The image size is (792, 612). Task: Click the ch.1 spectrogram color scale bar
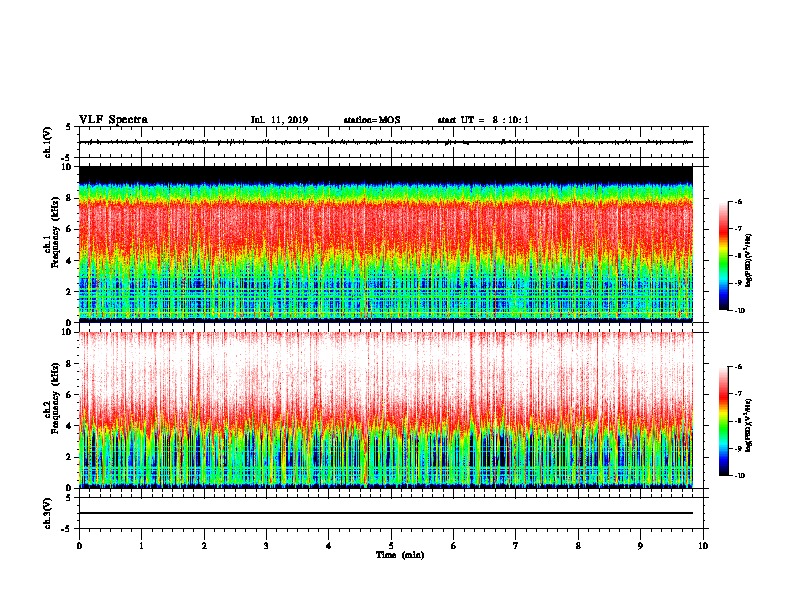723,256
